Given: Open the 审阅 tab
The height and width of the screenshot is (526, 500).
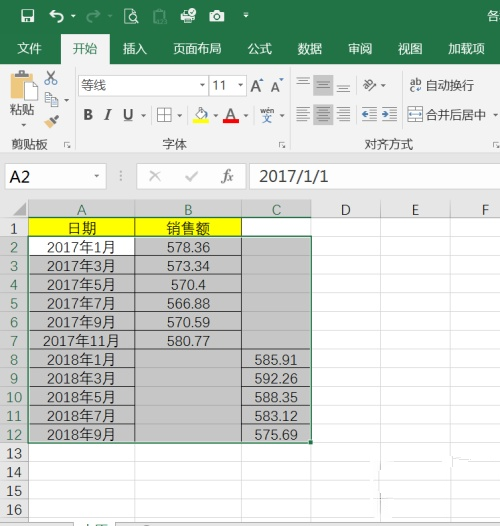Looking at the screenshot, I should pos(360,49).
